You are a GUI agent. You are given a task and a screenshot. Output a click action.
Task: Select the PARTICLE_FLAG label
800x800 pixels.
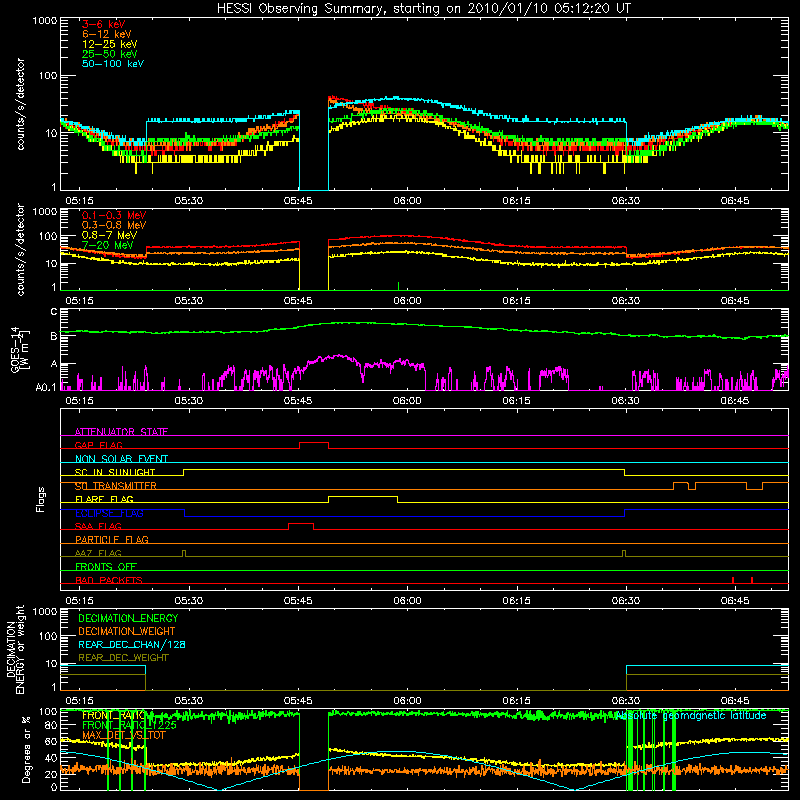(112, 539)
